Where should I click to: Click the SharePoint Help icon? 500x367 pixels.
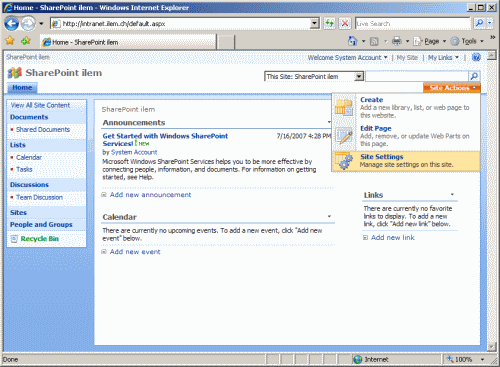(476, 57)
